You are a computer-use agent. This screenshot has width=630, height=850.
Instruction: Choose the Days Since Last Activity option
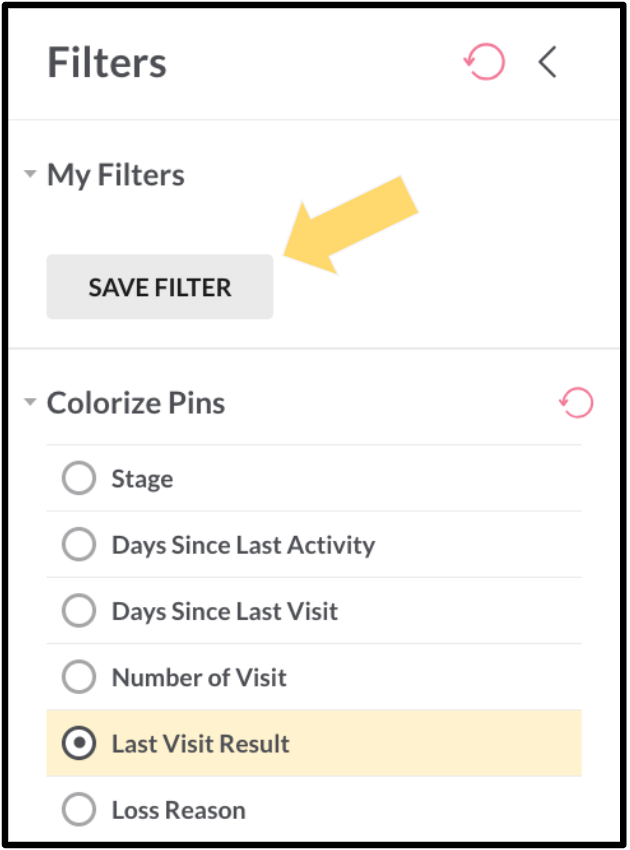pos(79,544)
